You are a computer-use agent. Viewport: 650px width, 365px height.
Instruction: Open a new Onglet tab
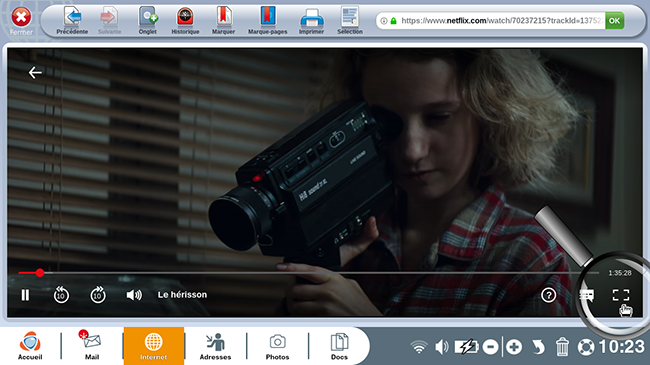(148, 21)
